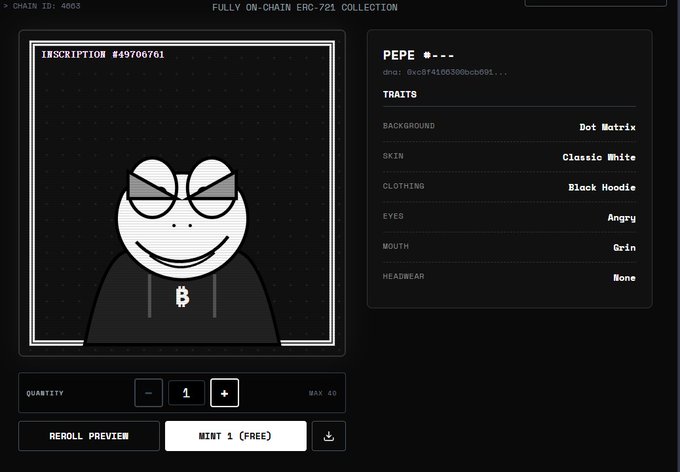Image resolution: width=680 pixels, height=472 pixels.
Task: Click the Pepe NFT preview image
Action: click(182, 193)
